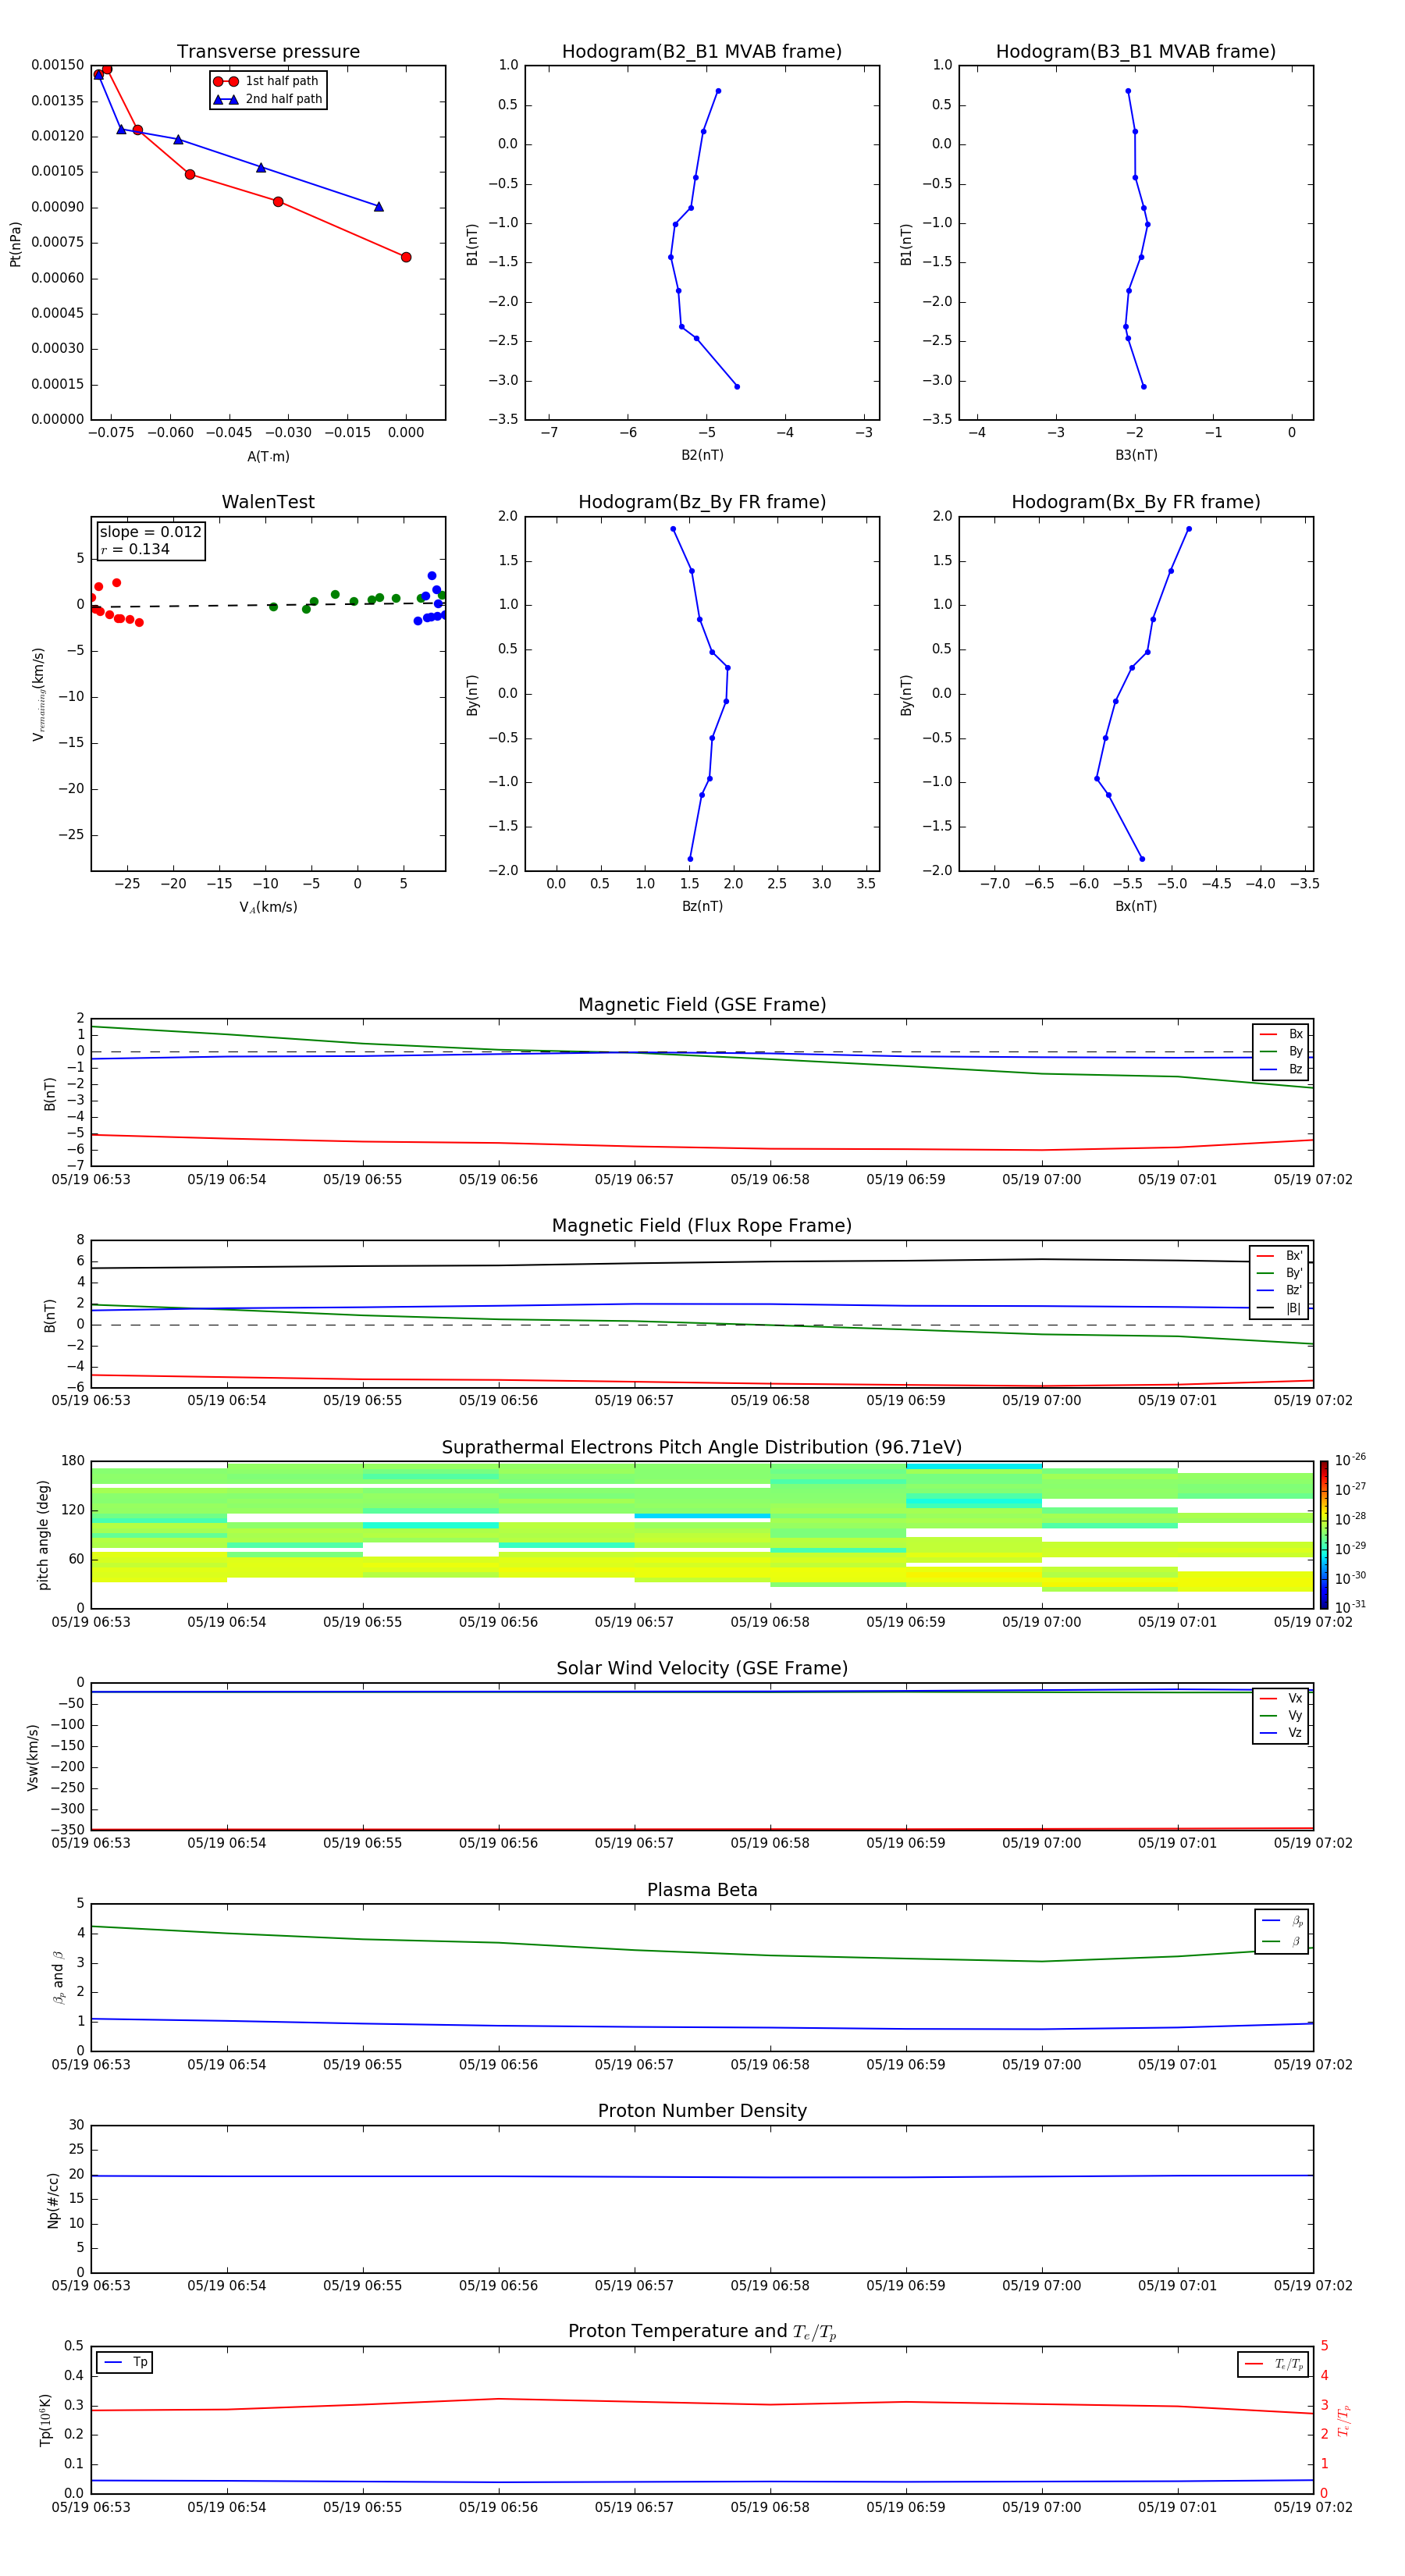Click the 'Bz(nT)' x-axis label
1405x2576 pixels.
tap(702, 906)
